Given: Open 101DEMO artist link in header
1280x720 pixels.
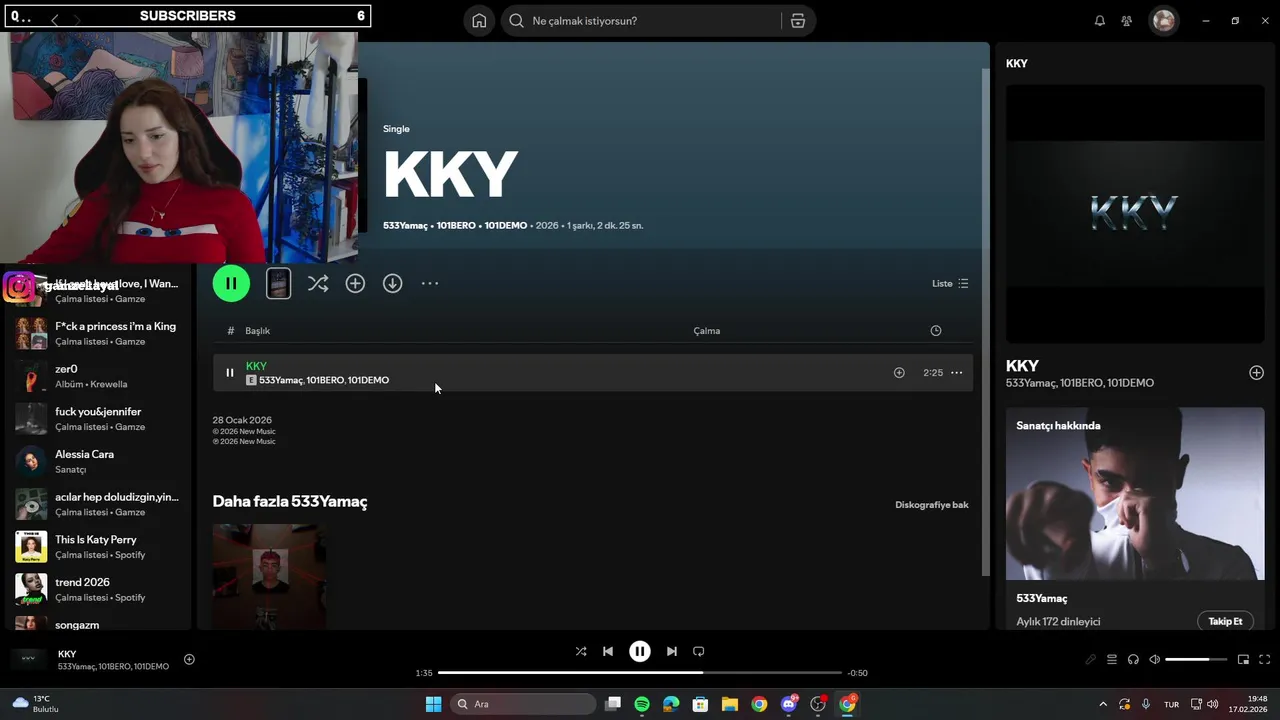Looking at the screenshot, I should [x=506, y=226].
